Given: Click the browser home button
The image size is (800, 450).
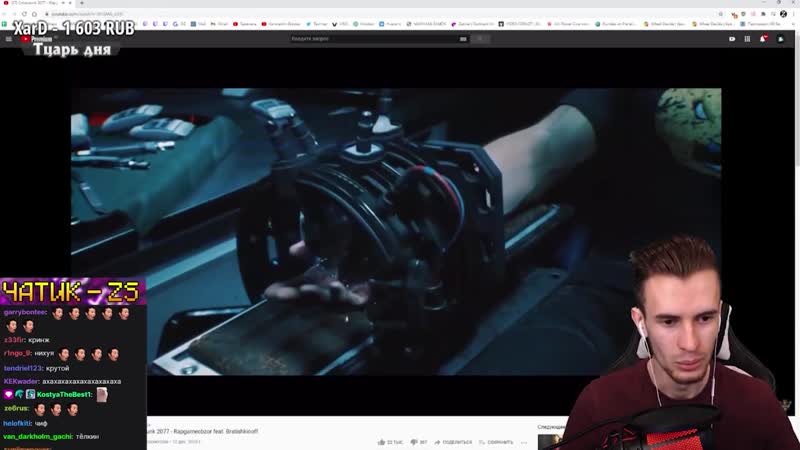Looking at the screenshot, I should point(34,14).
